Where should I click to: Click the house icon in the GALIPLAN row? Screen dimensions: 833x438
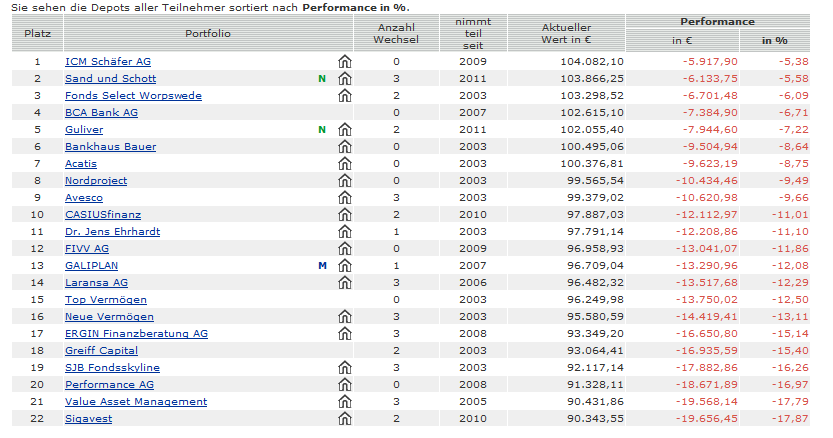(345, 266)
